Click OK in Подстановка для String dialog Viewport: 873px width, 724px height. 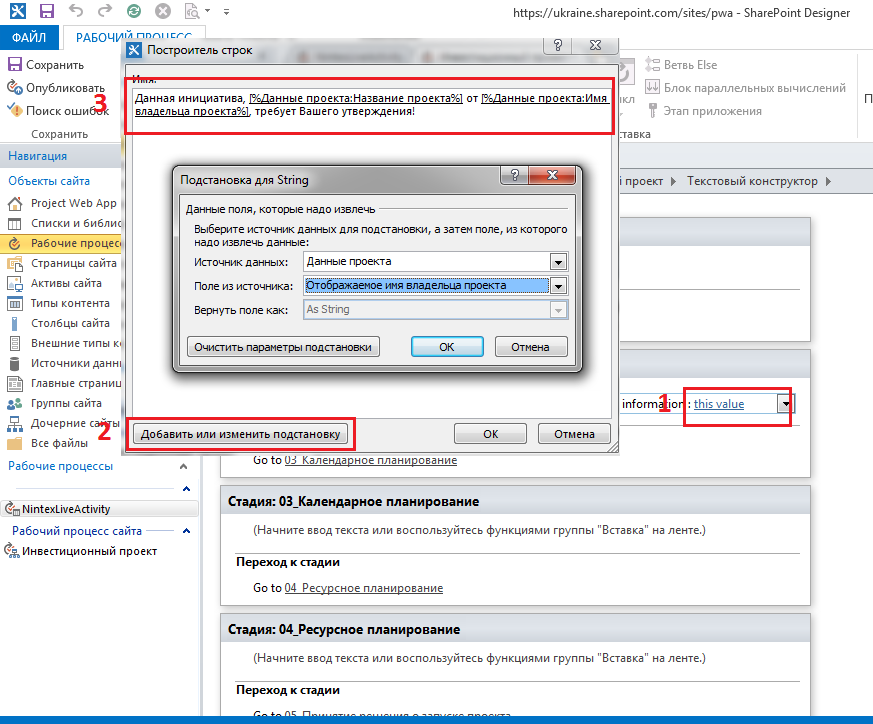click(x=447, y=347)
